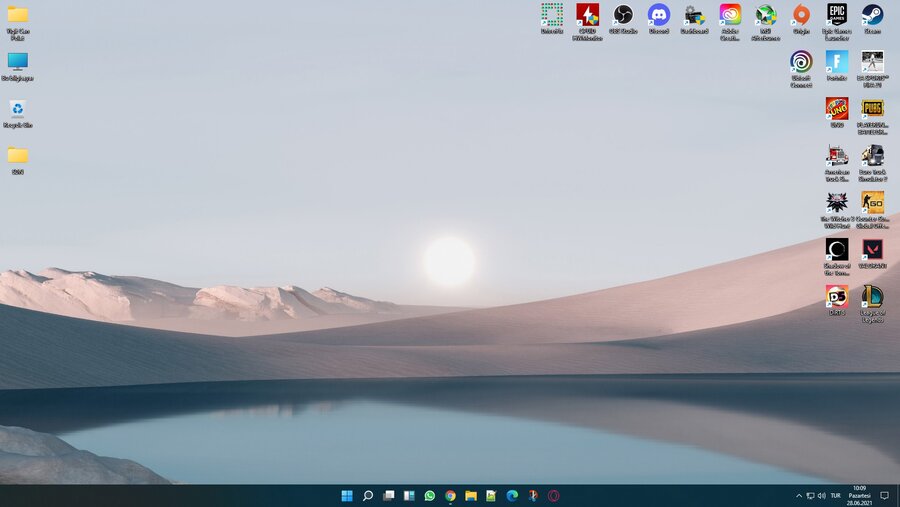Select the Epic Games Launcher icon
This screenshot has height=507, width=900.
coord(837,15)
